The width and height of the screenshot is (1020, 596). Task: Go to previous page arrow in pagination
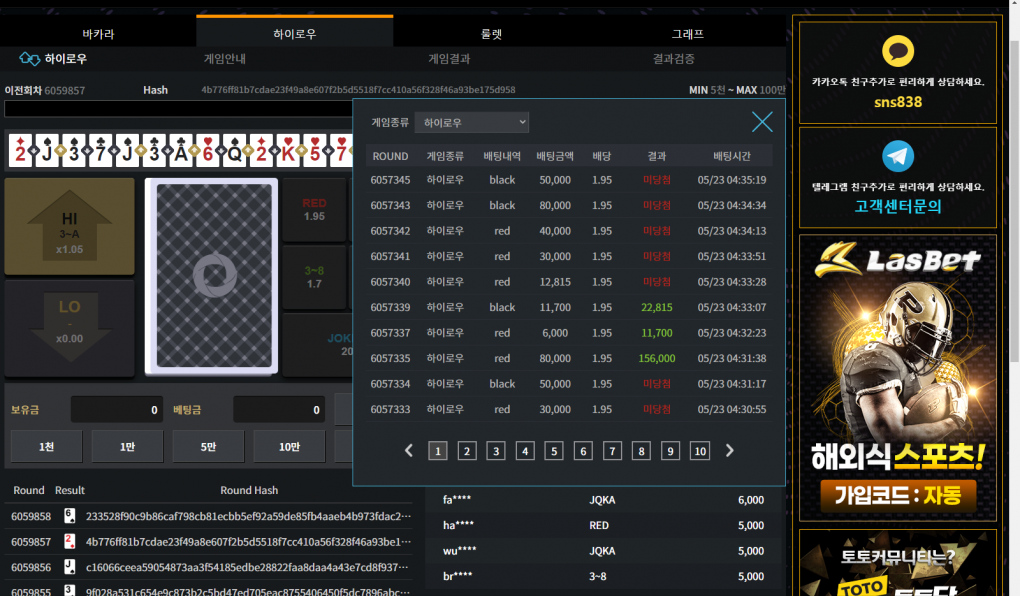[x=408, y=451]
